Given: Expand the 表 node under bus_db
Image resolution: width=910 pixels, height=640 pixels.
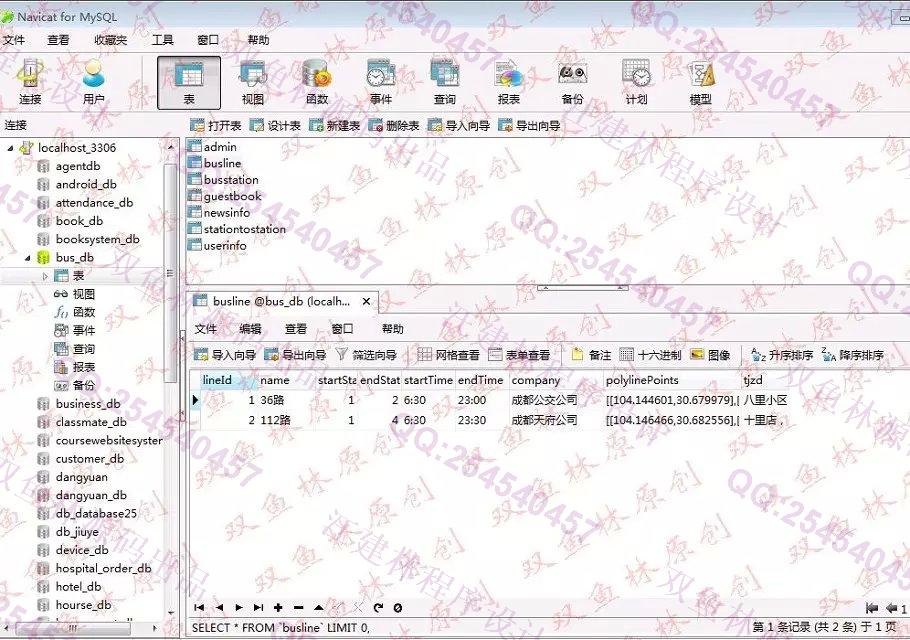Looking at the screenshot, I should [45, 276].
